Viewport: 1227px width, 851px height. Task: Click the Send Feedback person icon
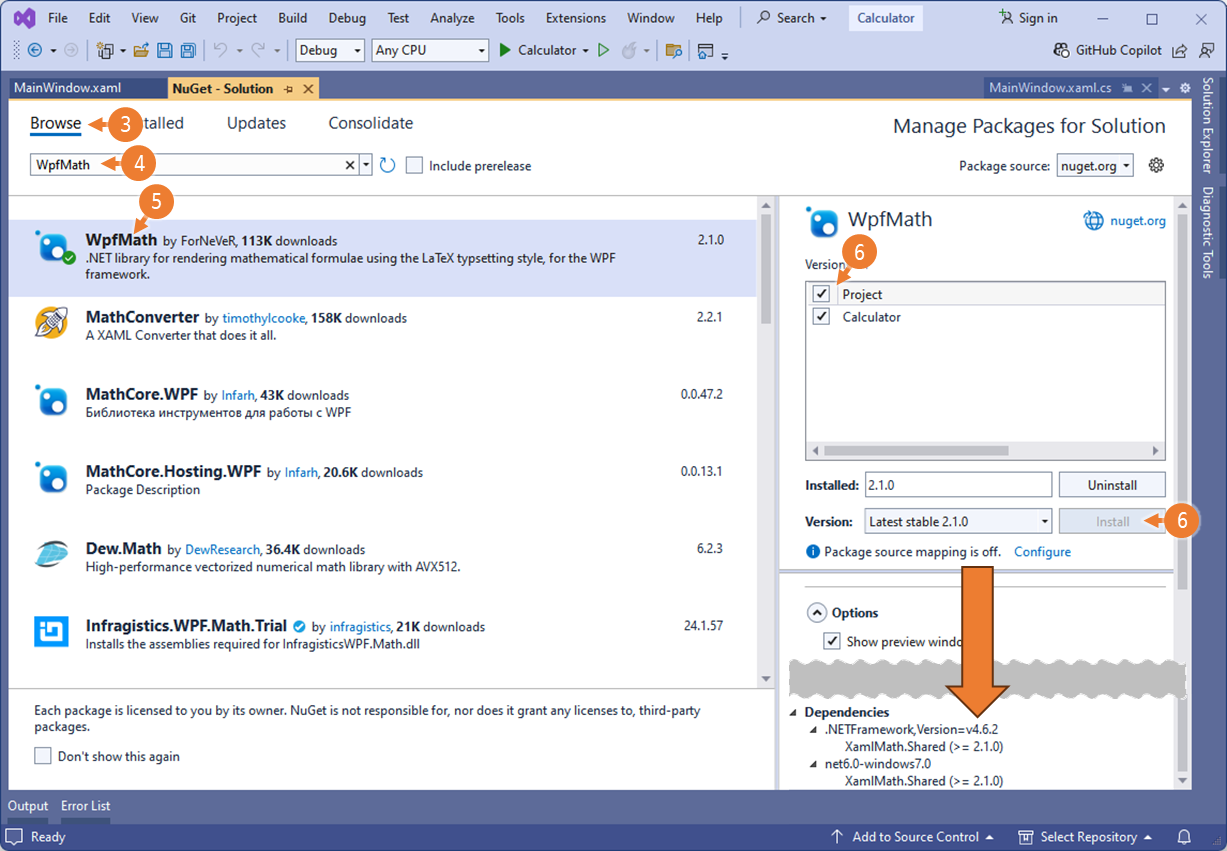tap(1205, 50)
